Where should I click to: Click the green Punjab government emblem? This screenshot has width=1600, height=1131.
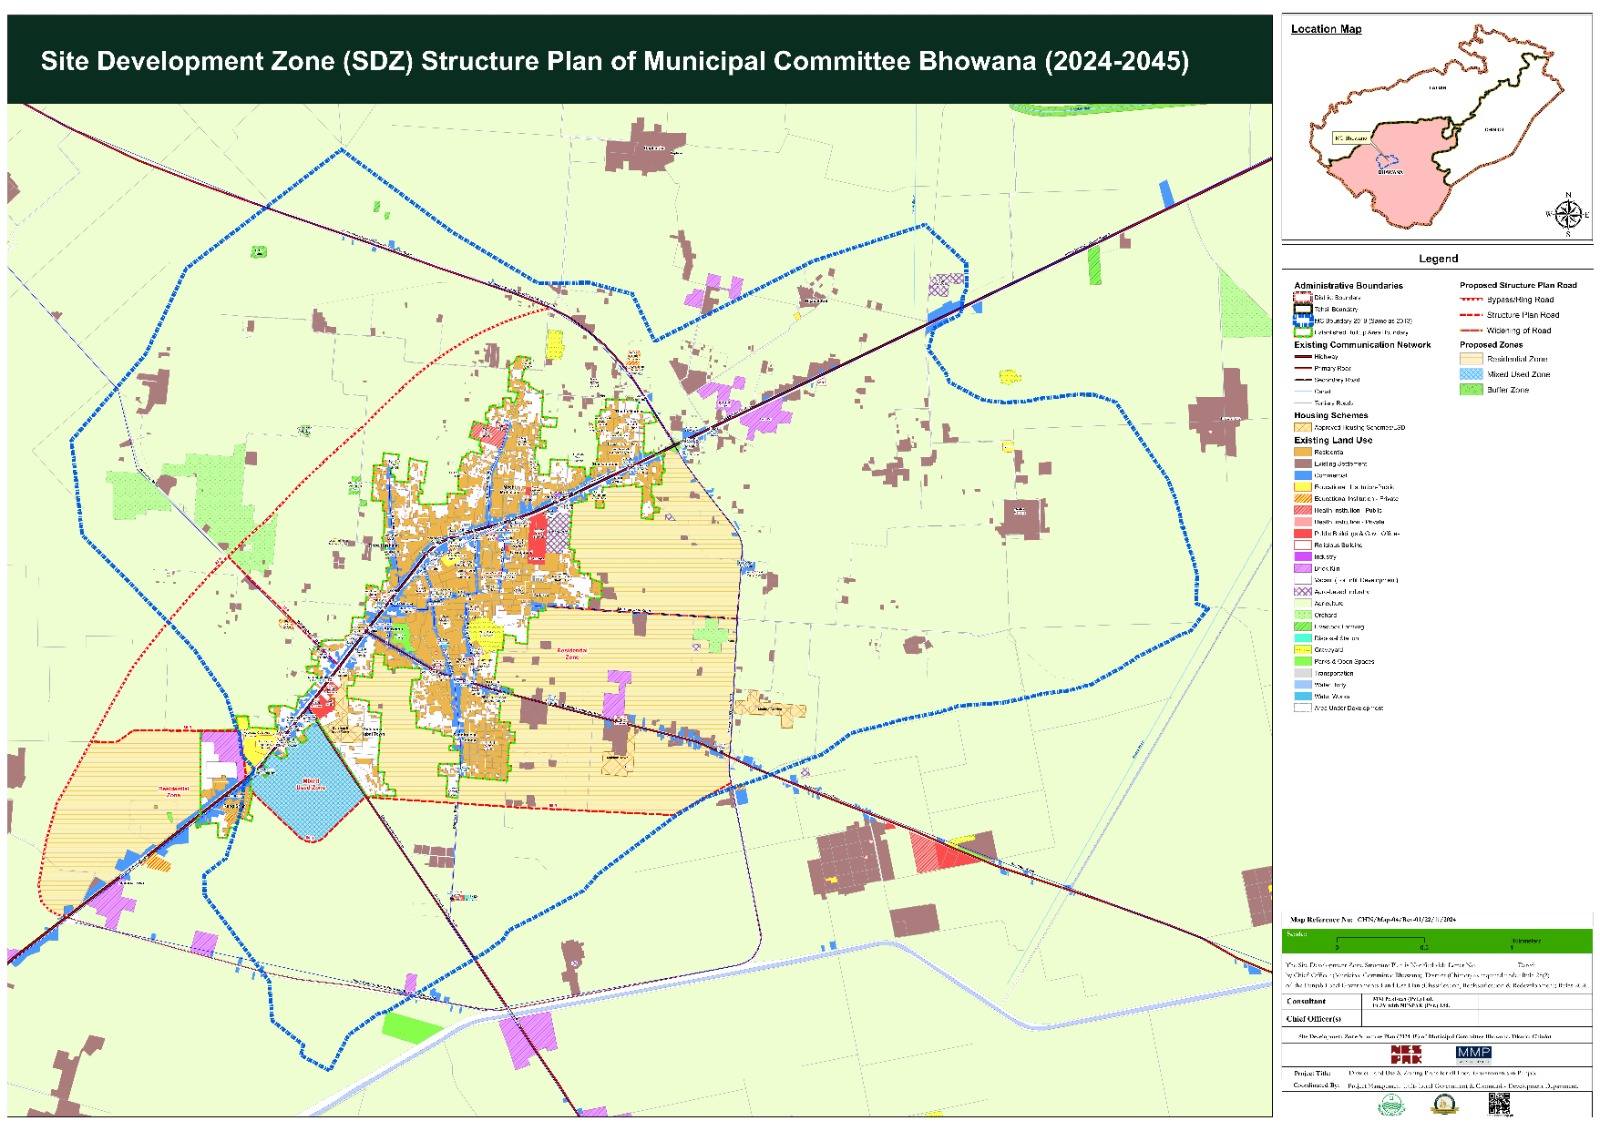click(x=1390, y=1104)
